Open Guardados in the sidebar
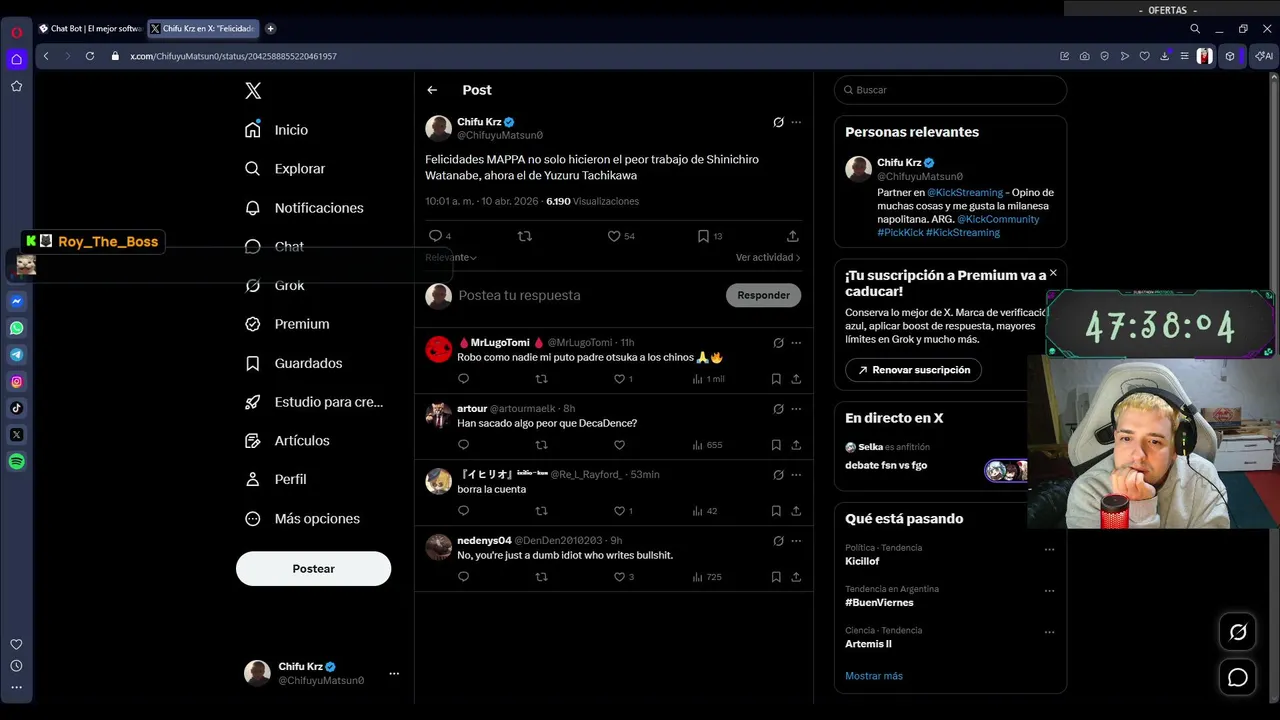This screenshot has height=720, width=1280. point(294,363)
